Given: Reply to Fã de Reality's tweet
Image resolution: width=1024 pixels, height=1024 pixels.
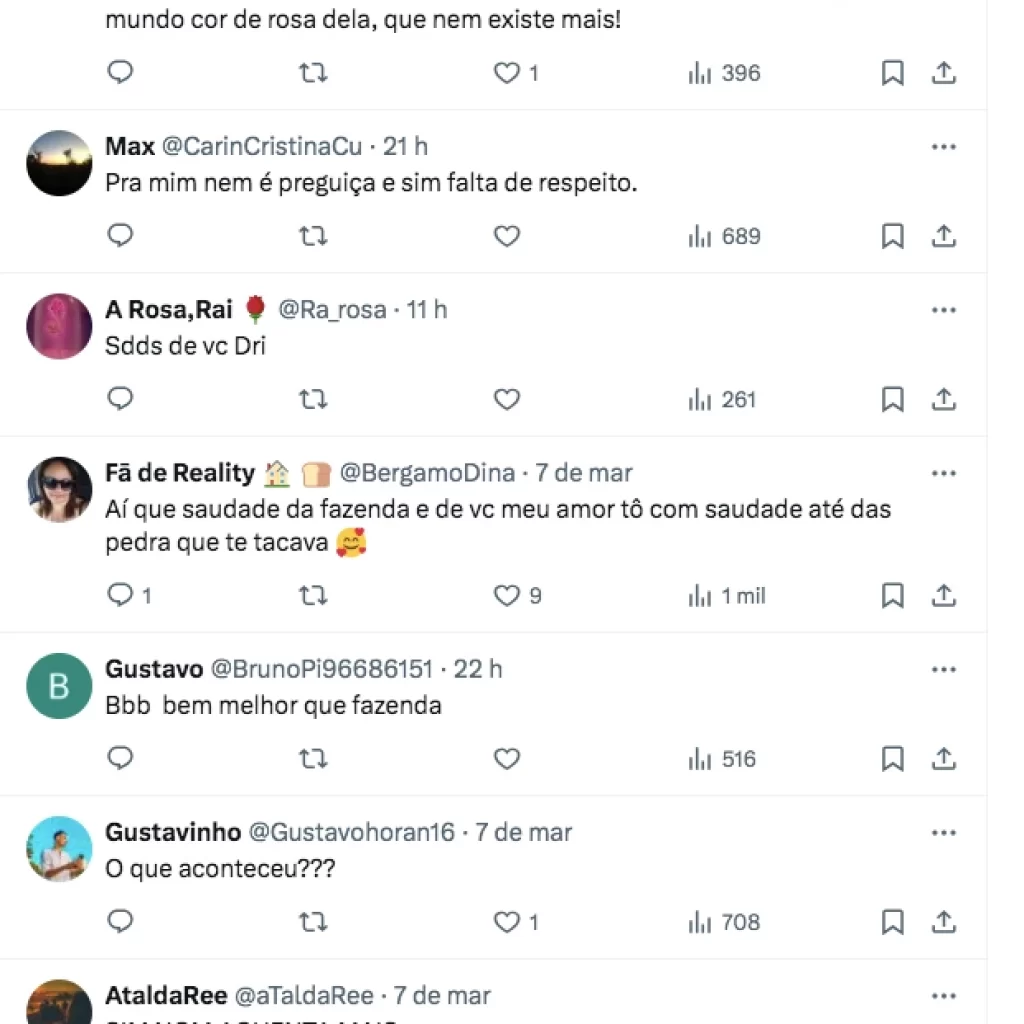Looking at the screenshot, I should click(120, 596).
